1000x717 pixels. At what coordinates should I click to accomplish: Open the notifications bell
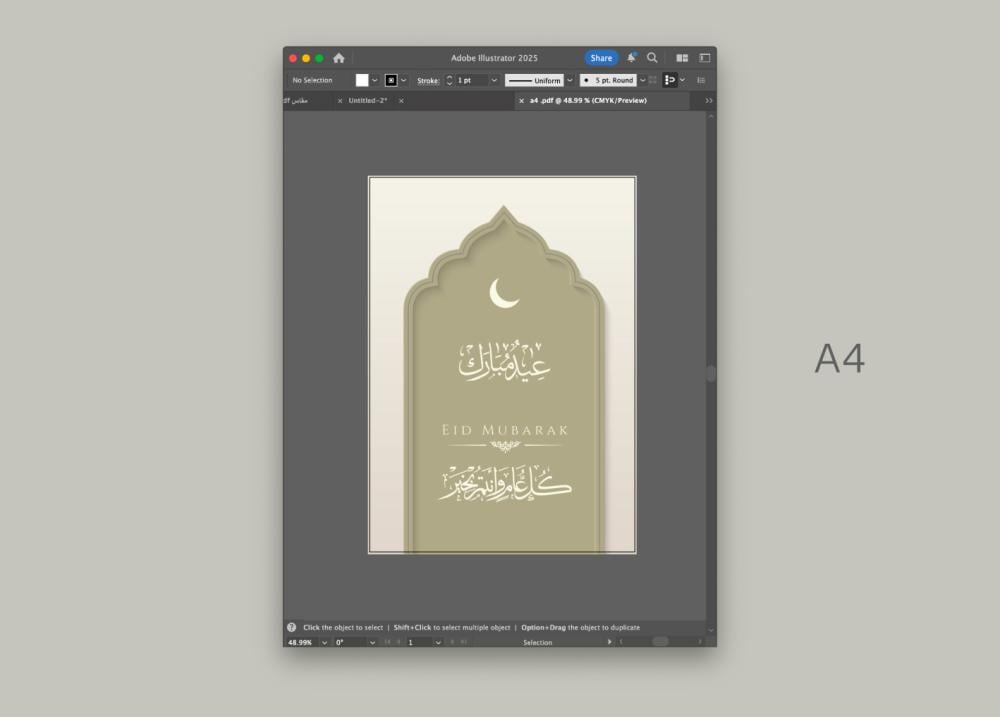pos(631,58)
